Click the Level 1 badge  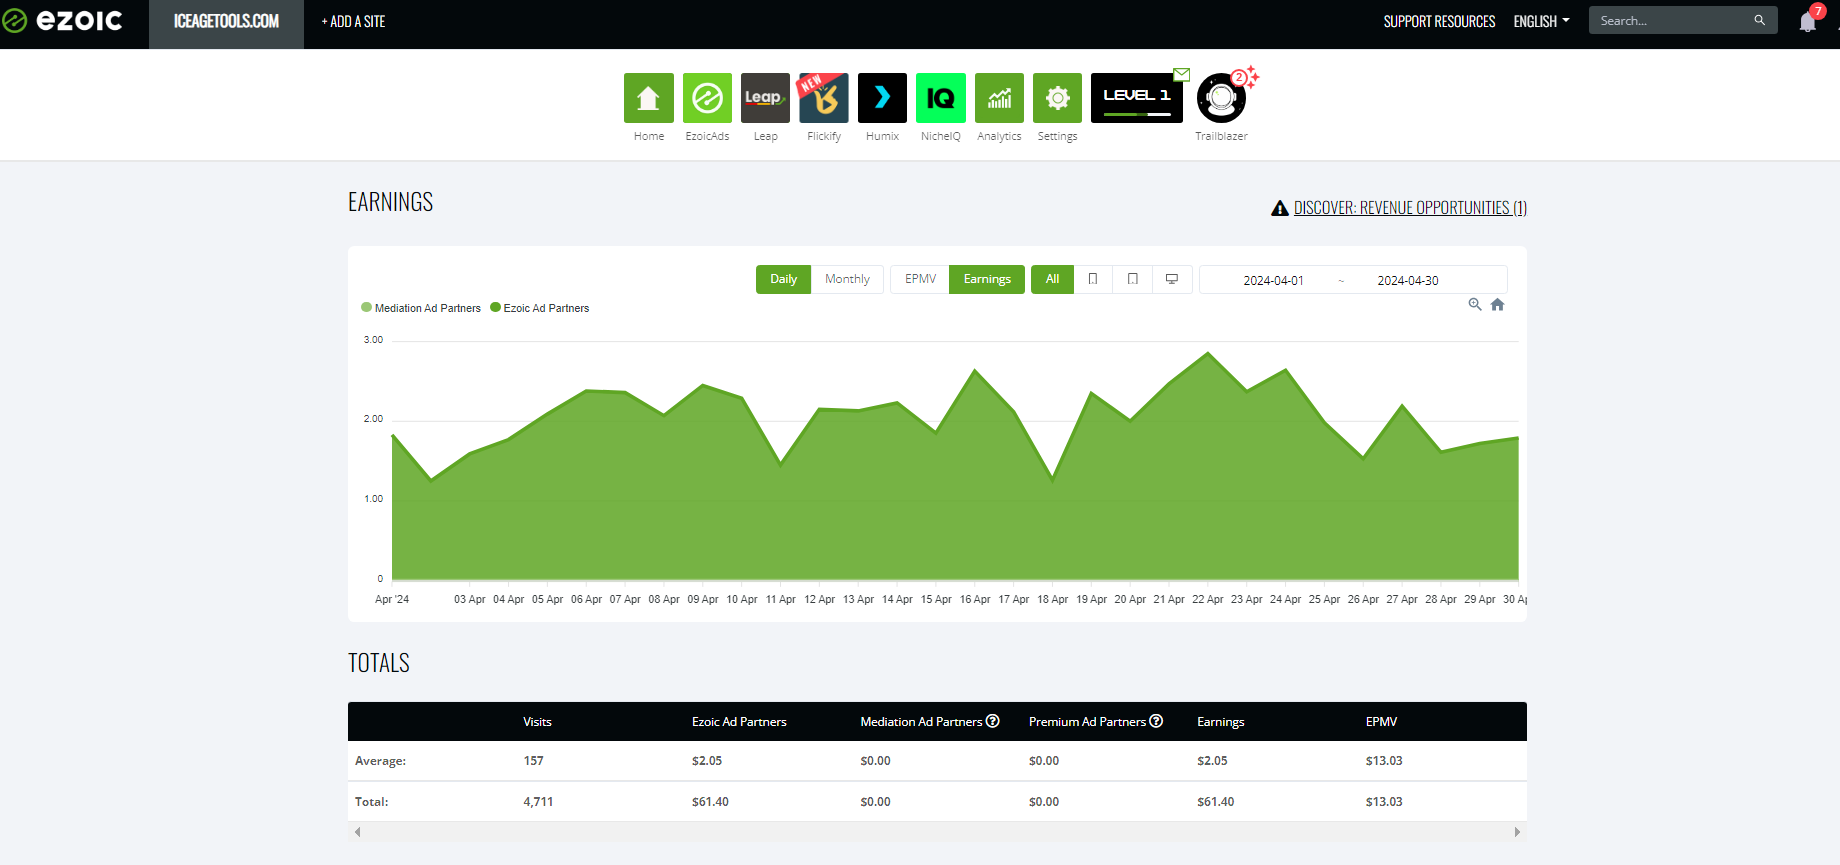(x=1137, y=98)
